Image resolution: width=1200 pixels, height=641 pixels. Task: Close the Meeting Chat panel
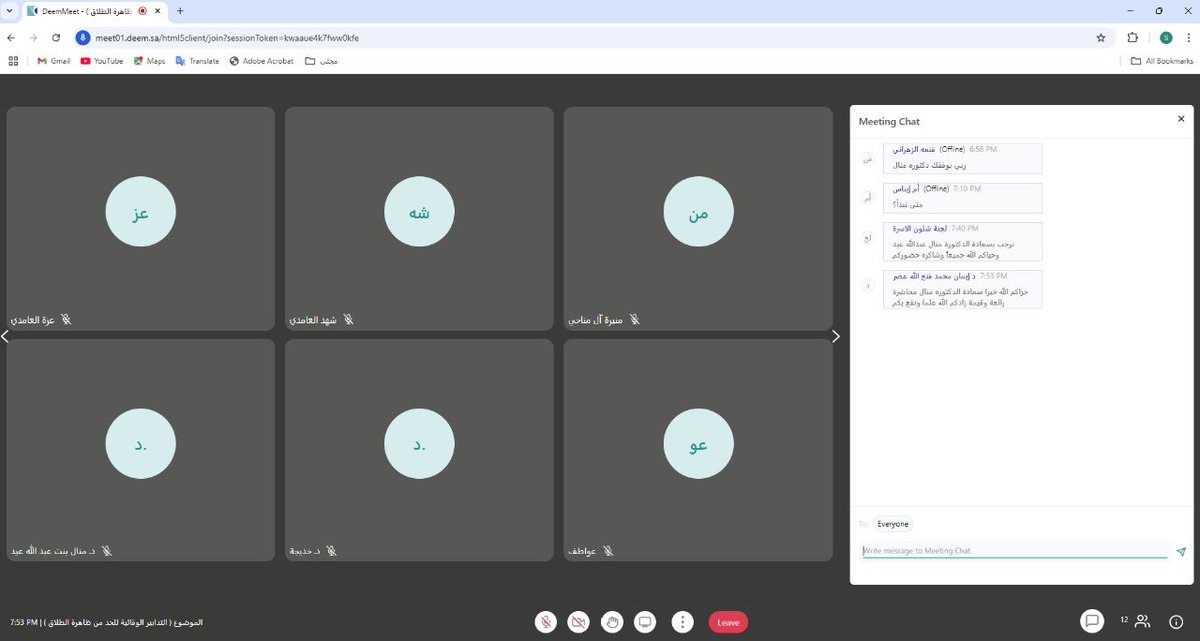click(x=1180, y=118)
